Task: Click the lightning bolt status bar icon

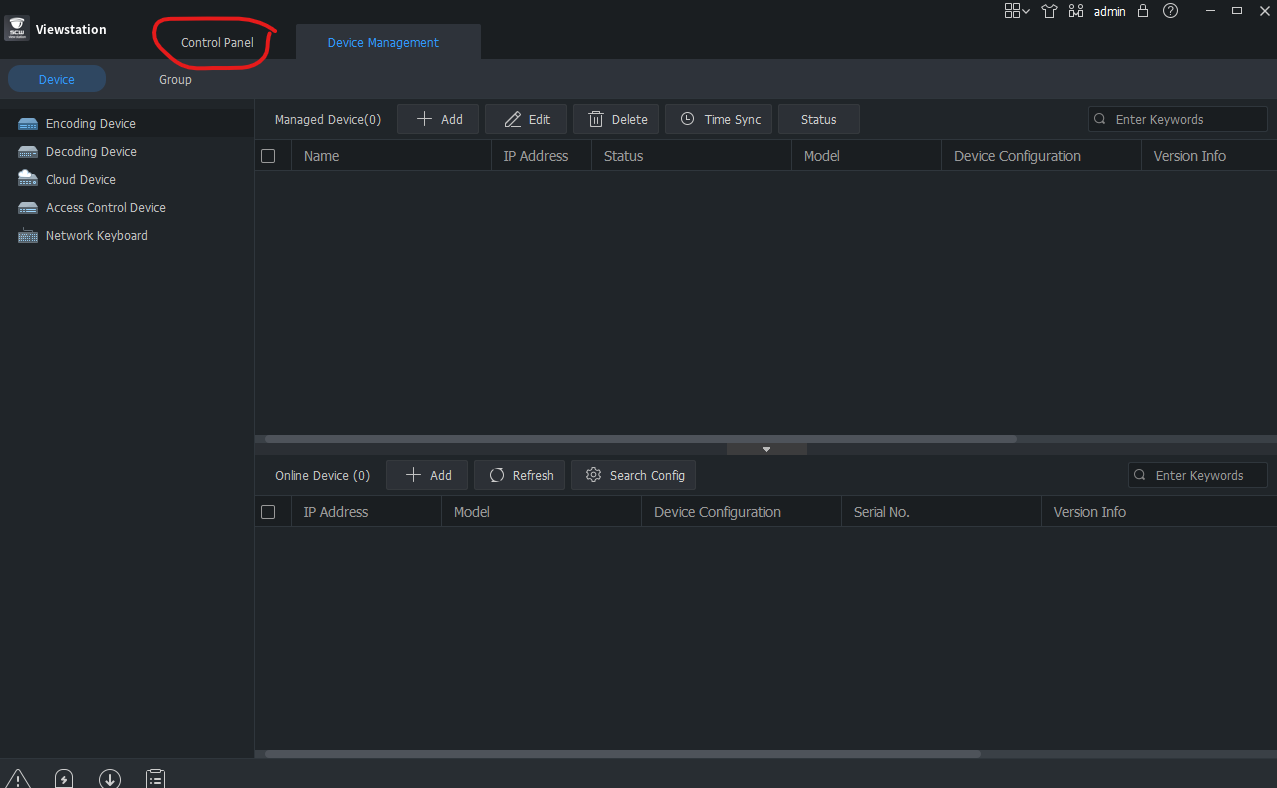Action: pos(64,778)
